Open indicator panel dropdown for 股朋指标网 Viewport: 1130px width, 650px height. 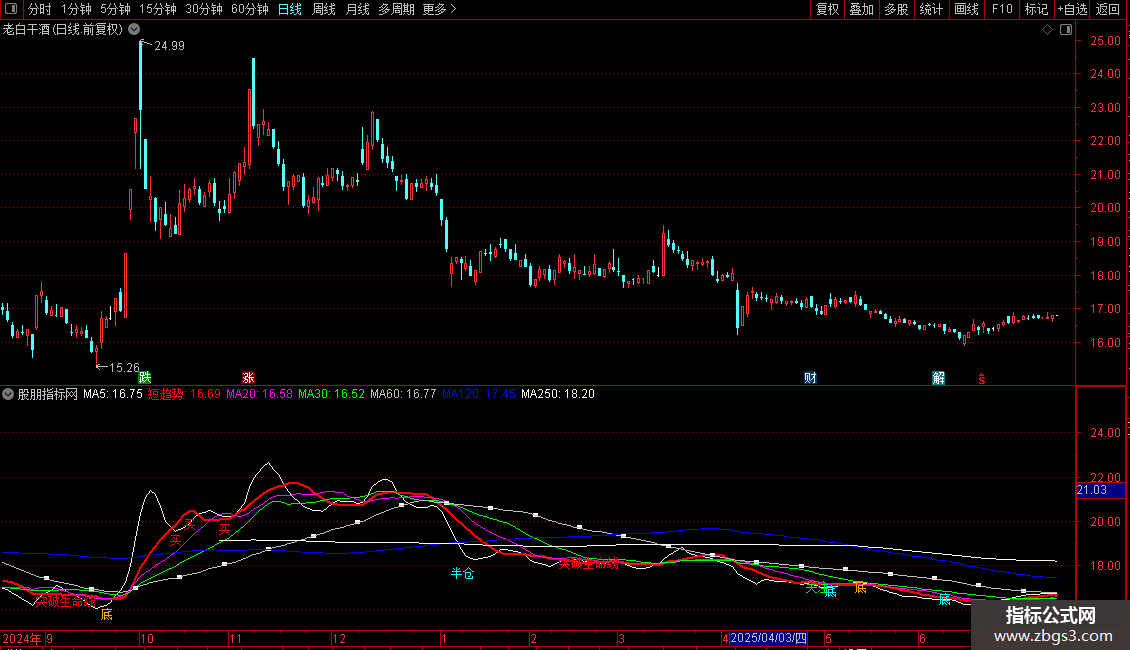coord(8,394)
